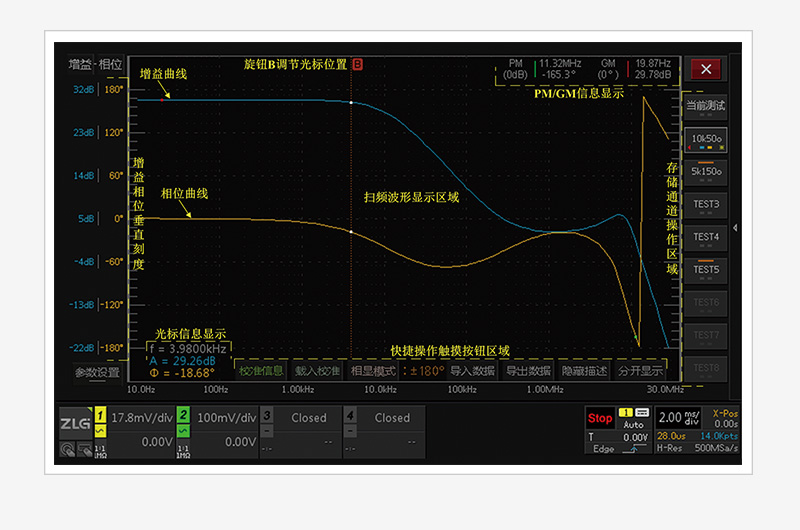Select the eraser clear icon beside touch icon
The height and width of the screenshot is (530, 800).
[85, 449]
